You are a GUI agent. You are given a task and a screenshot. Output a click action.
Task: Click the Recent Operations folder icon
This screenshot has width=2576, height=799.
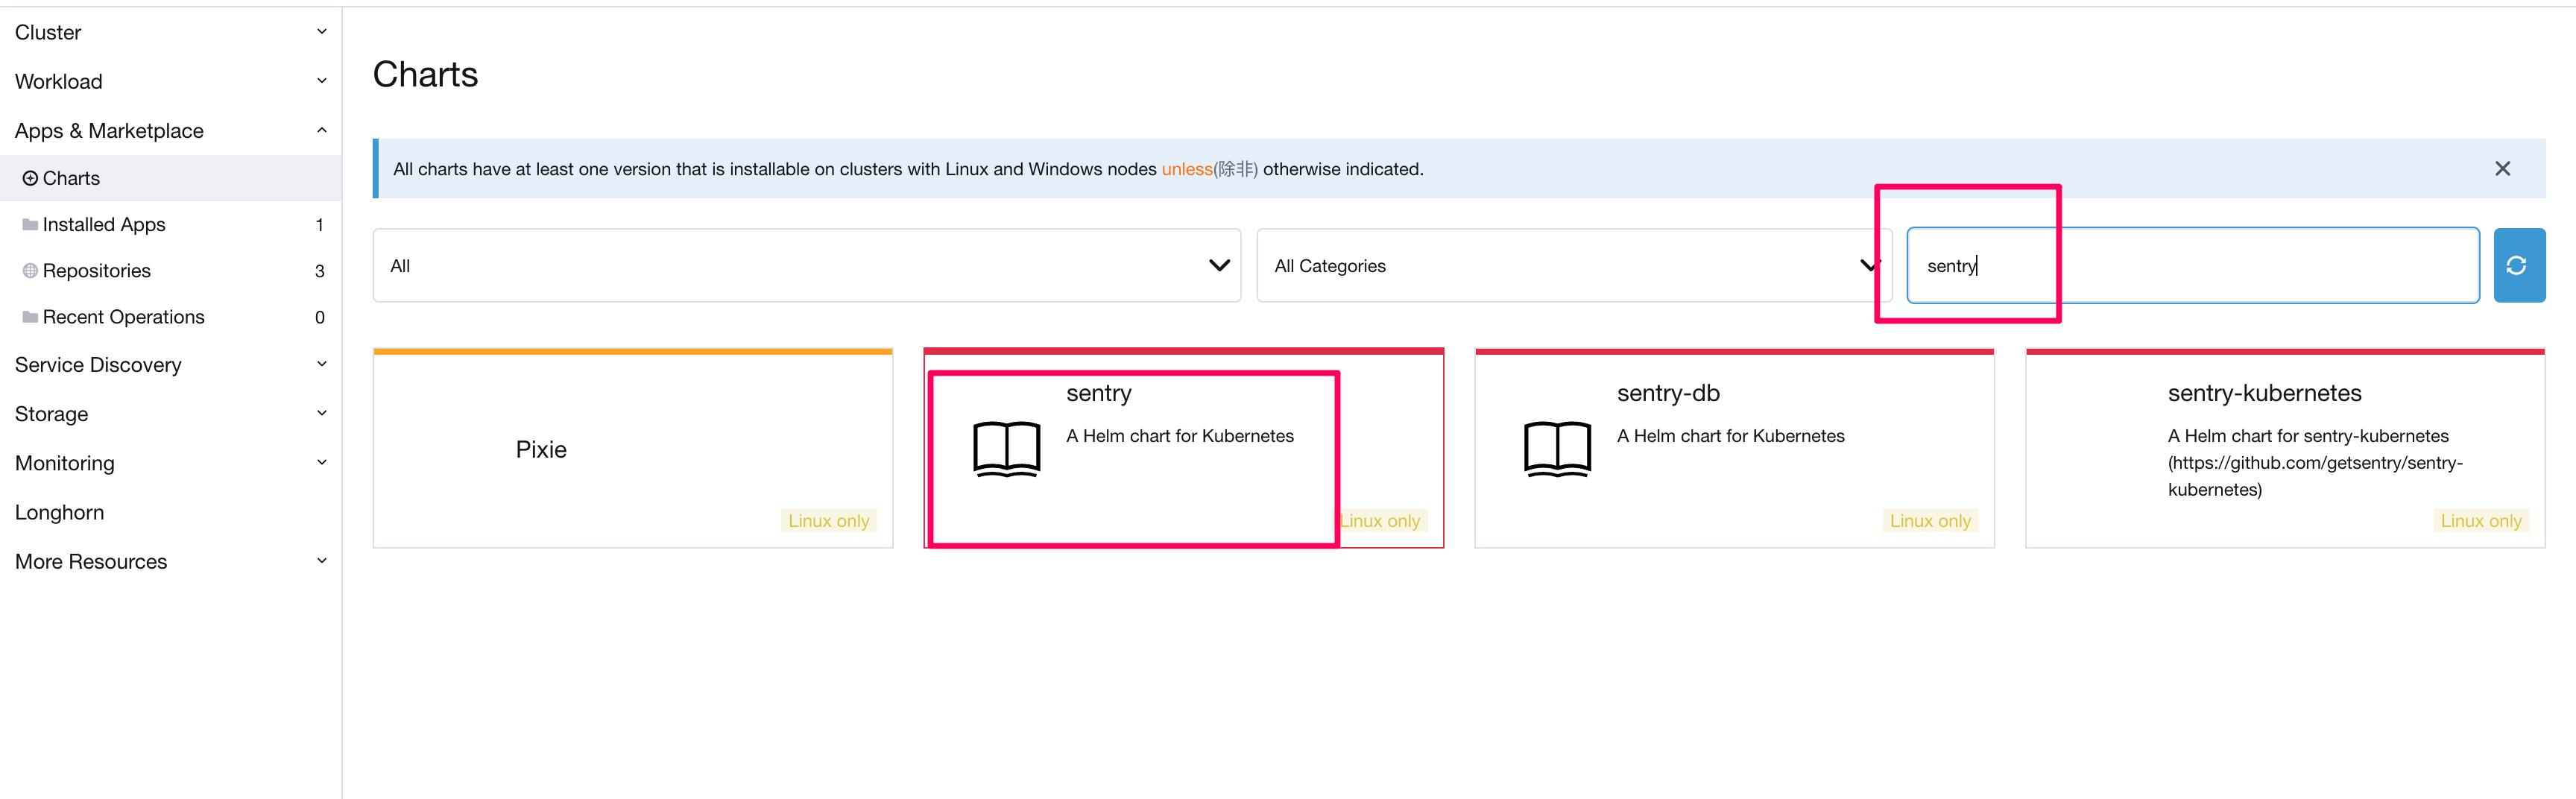click(30, 316)
